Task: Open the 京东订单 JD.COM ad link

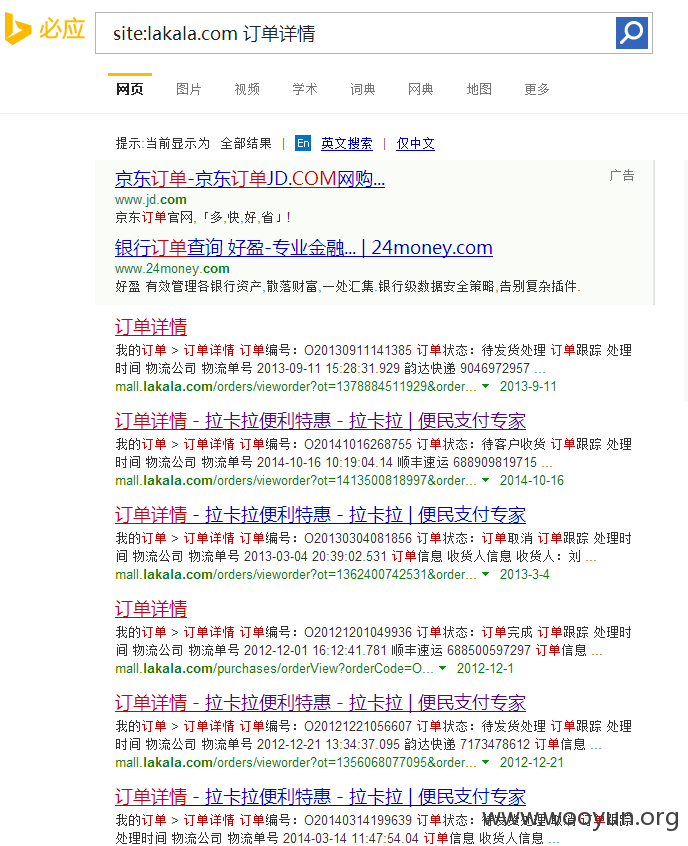Action: click(x=250, y=179)
